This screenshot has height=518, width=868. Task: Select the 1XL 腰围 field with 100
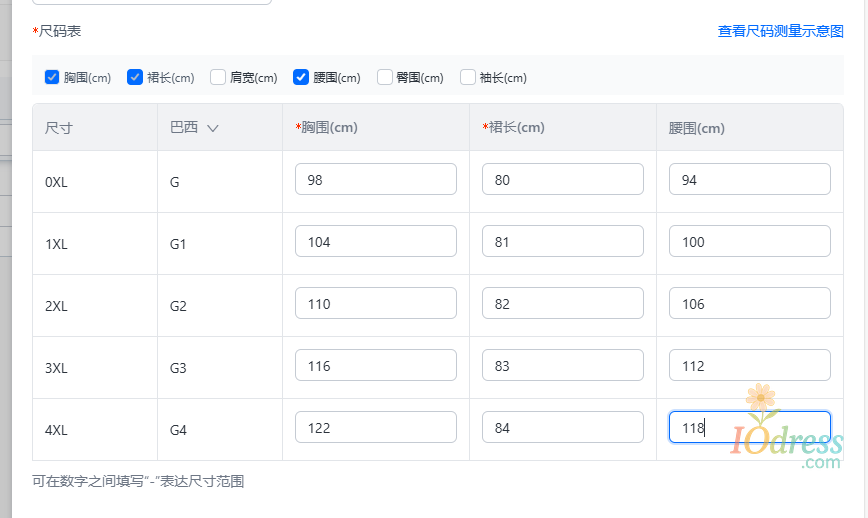point(749,242)
